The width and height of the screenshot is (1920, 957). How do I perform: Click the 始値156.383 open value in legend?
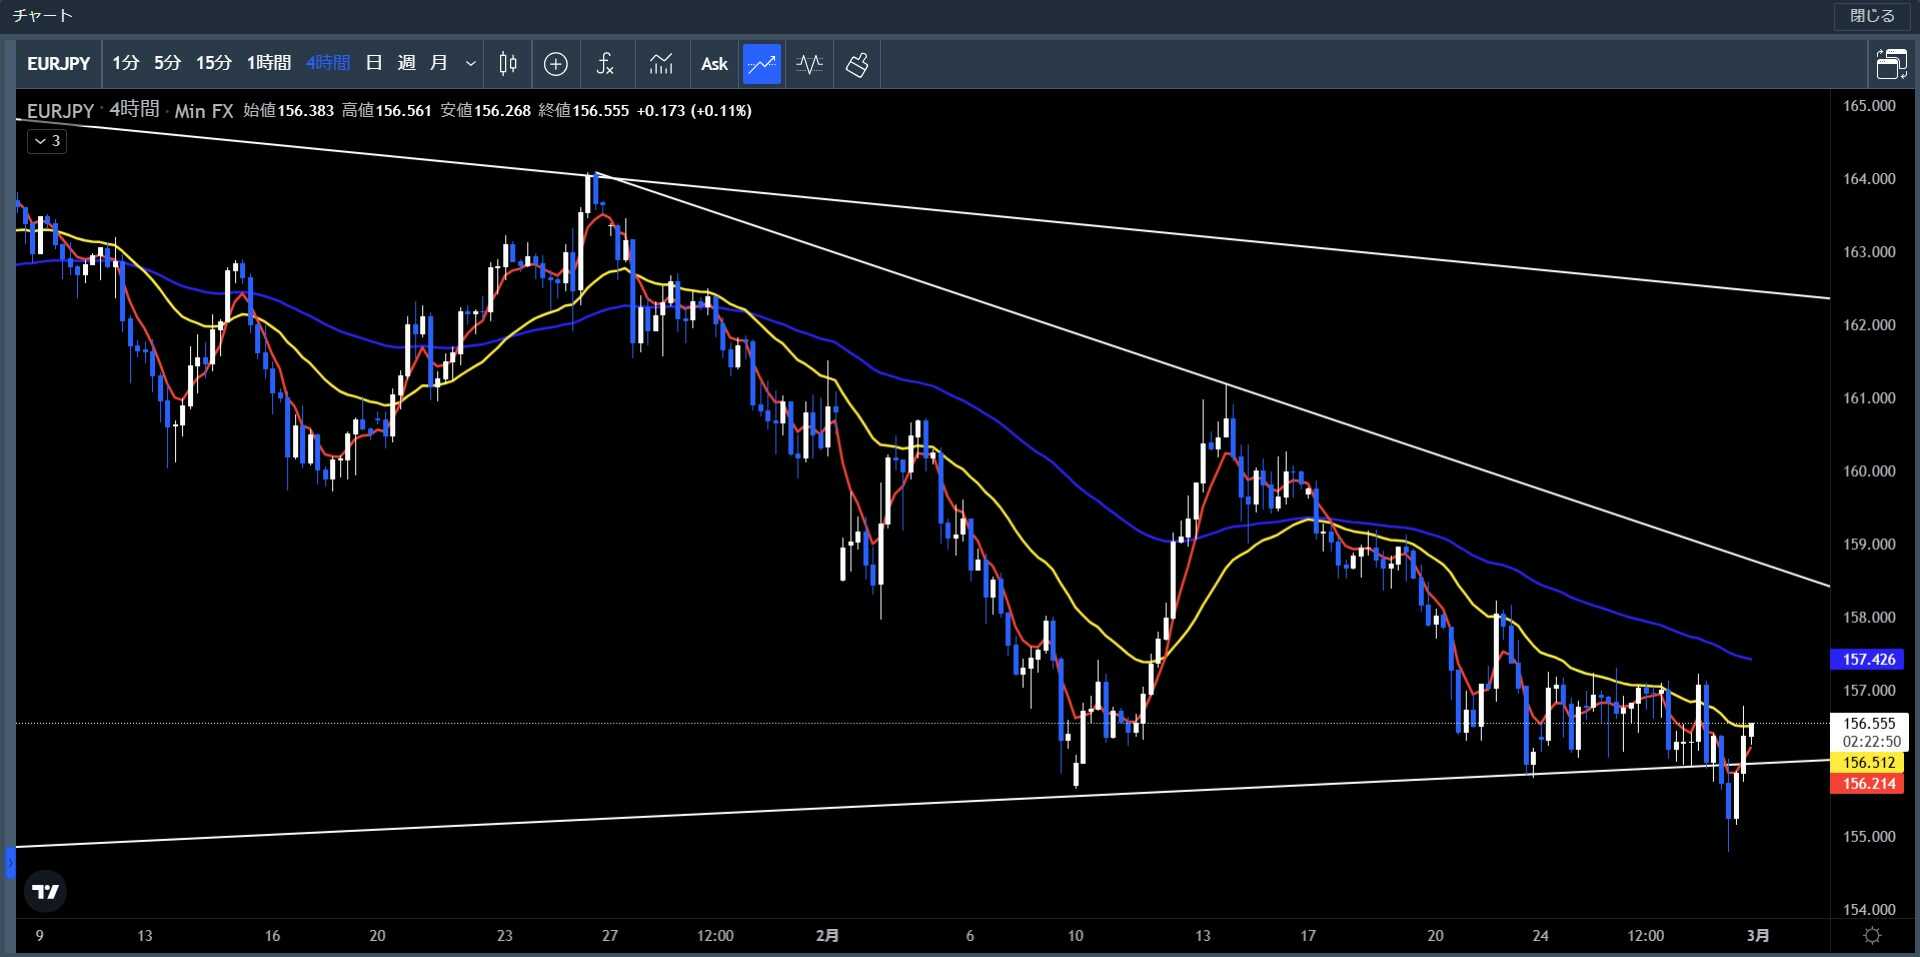coord(289,110)
